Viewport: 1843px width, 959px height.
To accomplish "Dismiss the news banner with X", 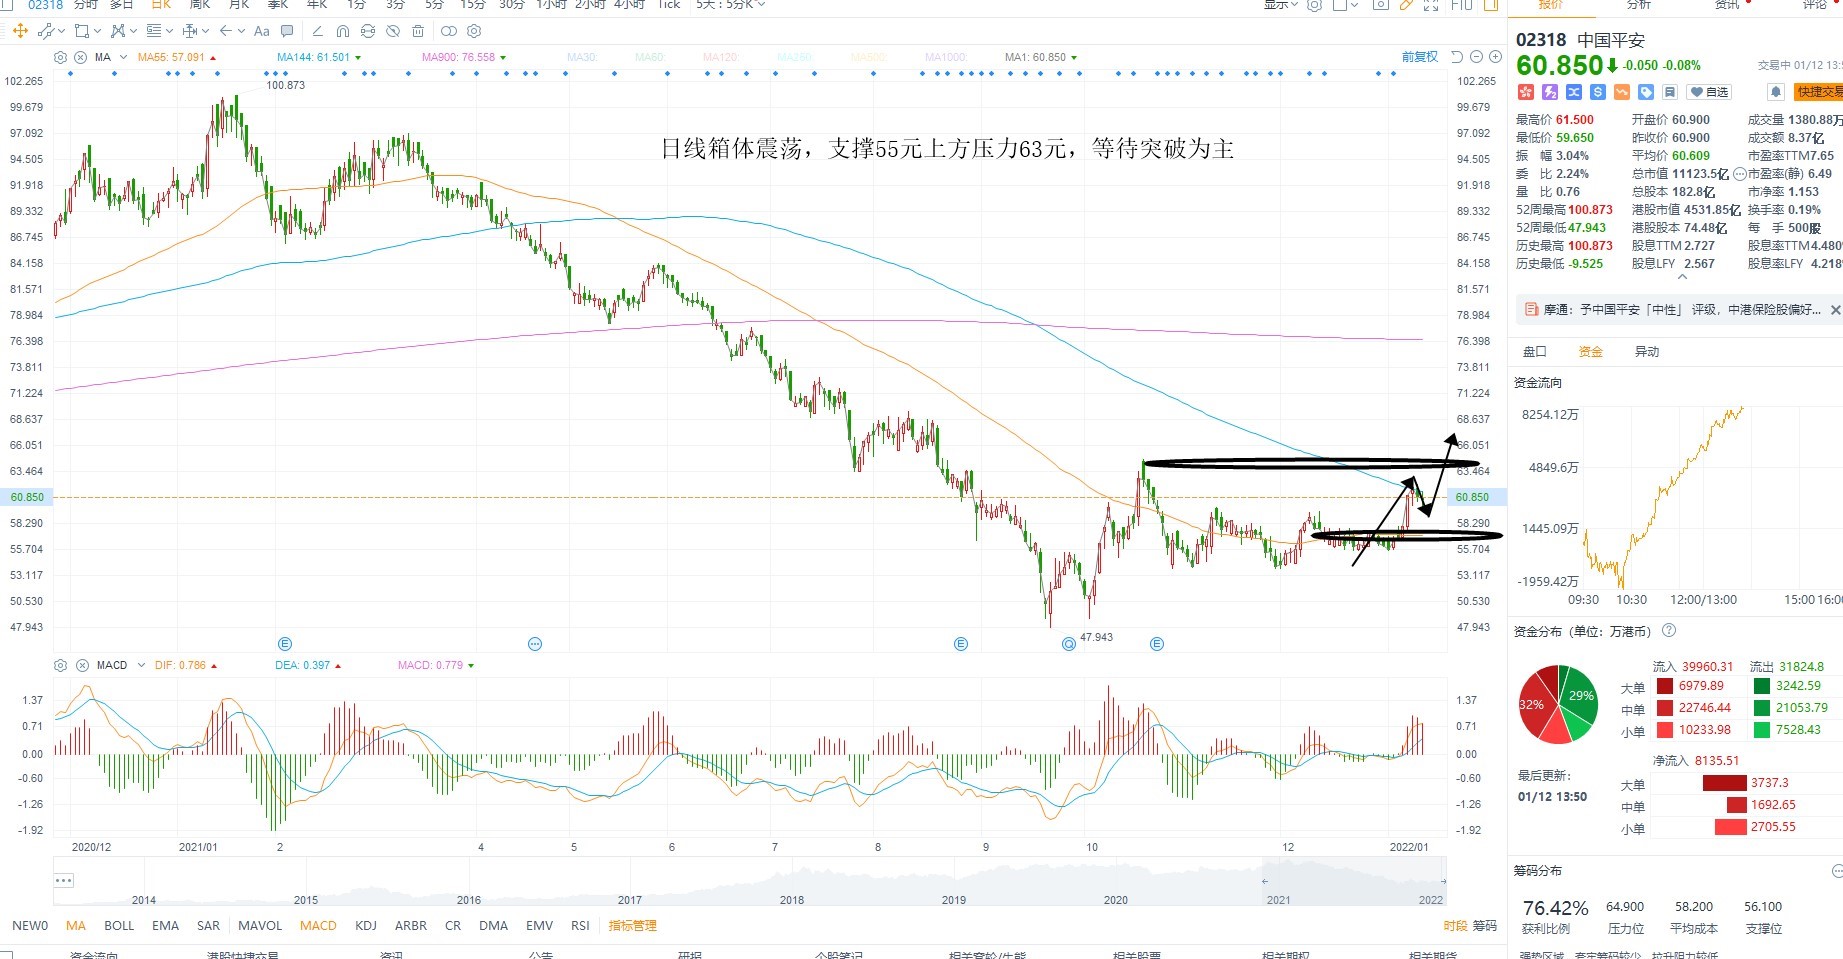I will coord(1835,310).
